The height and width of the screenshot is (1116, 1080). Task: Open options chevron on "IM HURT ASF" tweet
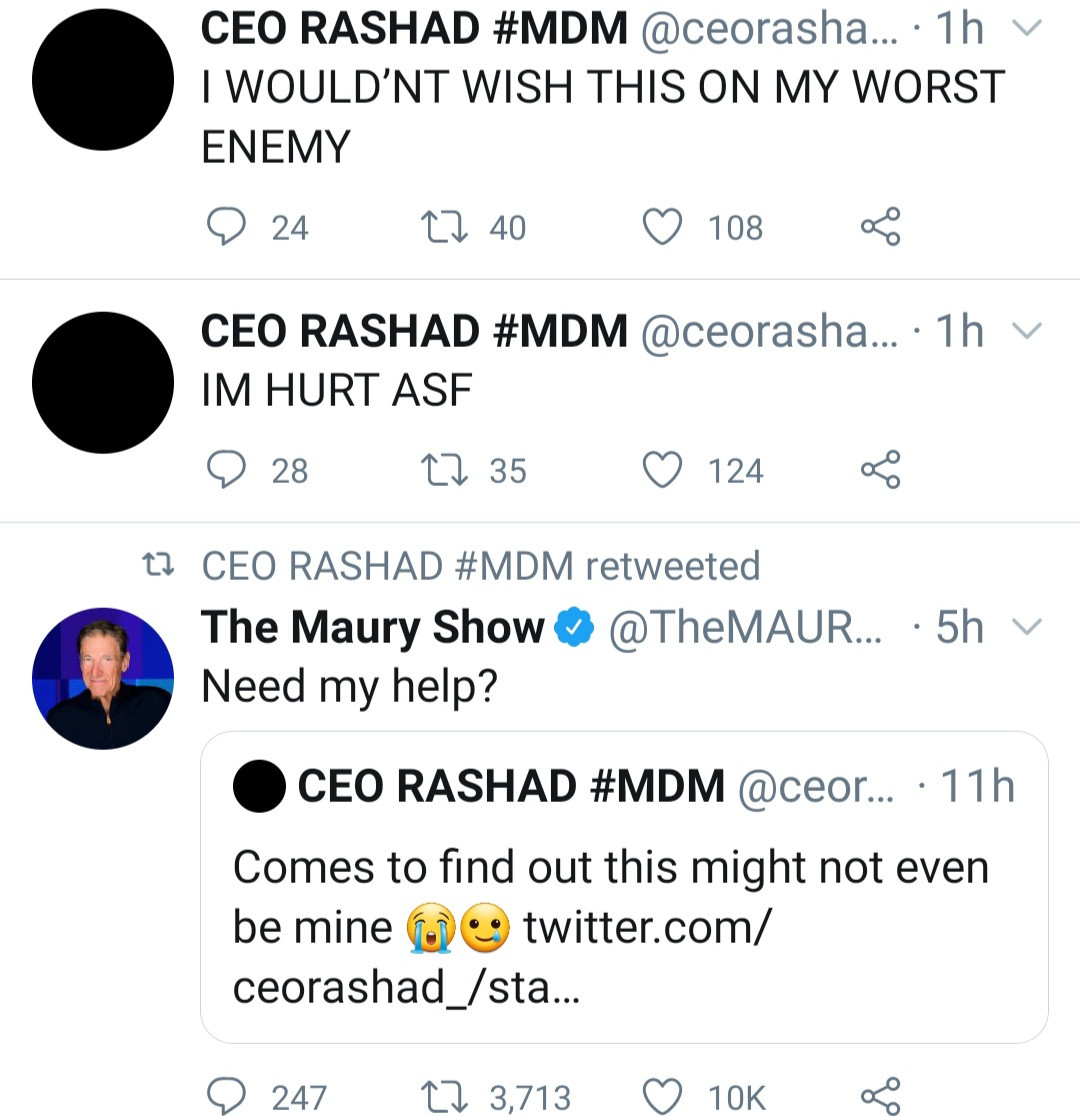click(1027, 331)
